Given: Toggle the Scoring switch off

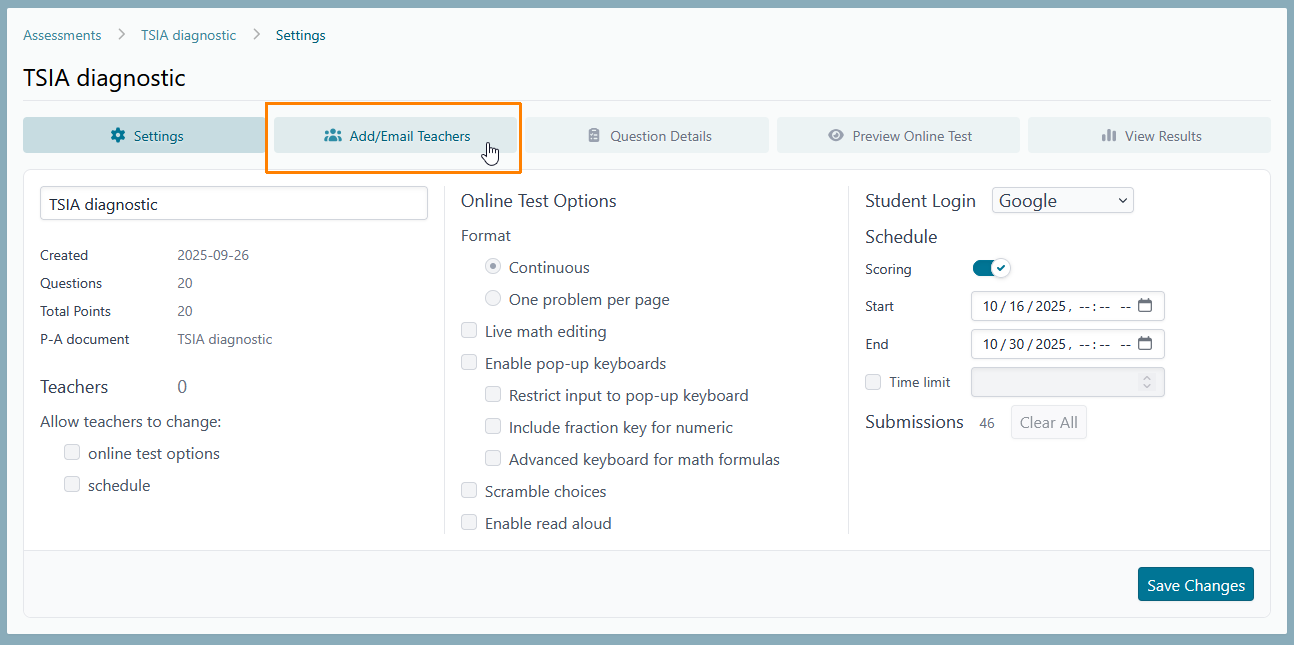Looking at the screenshot, I should [991, 268].
